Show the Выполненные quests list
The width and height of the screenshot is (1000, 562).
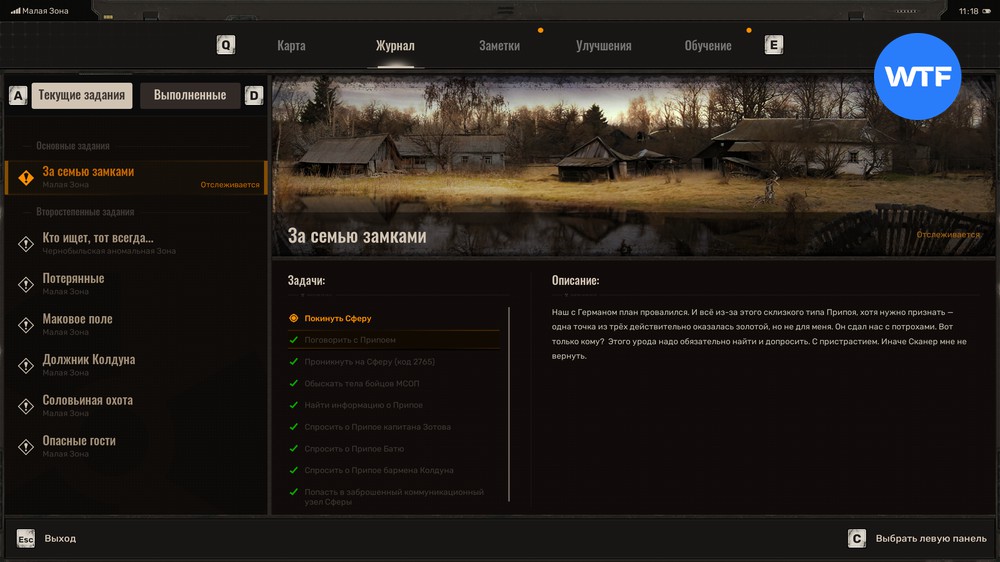click(190, 96)
